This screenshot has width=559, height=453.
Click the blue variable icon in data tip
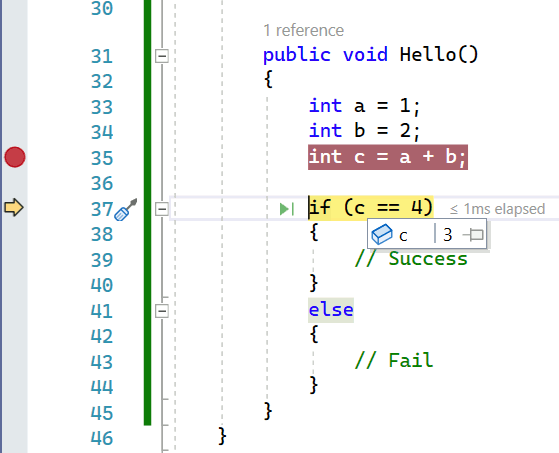(x=381, y=235)
